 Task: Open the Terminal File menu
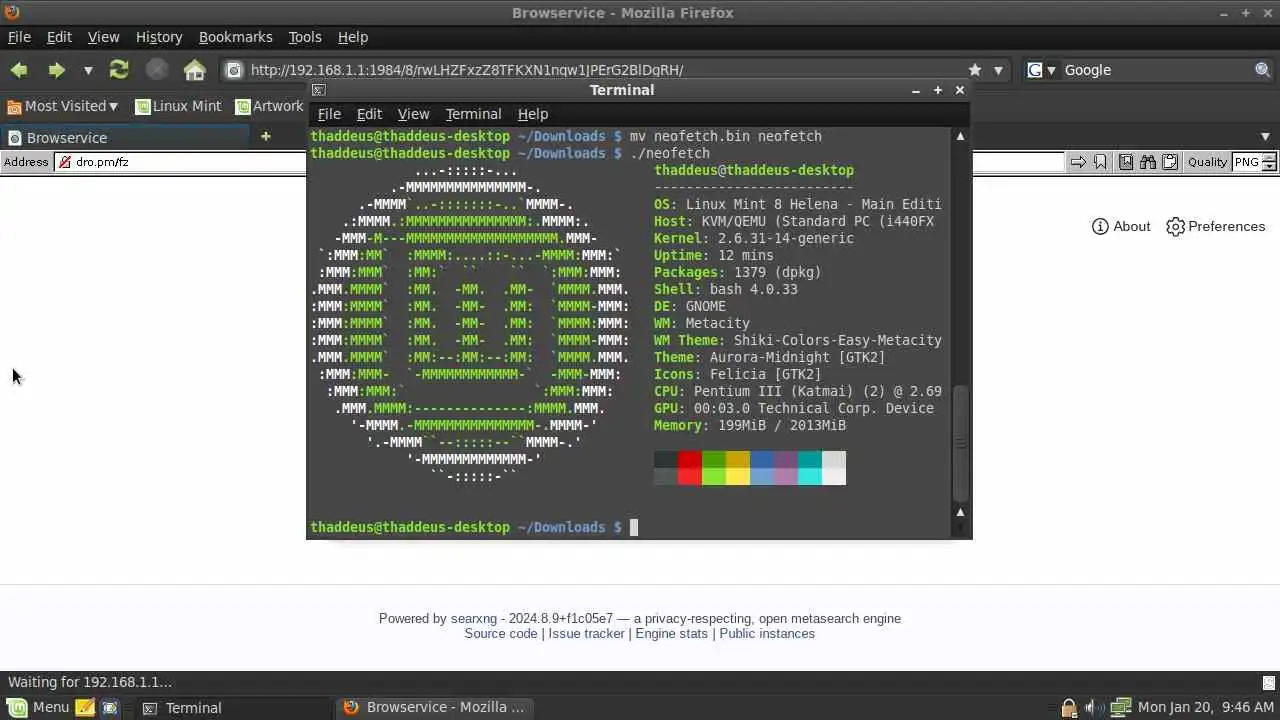coord(329,114)
